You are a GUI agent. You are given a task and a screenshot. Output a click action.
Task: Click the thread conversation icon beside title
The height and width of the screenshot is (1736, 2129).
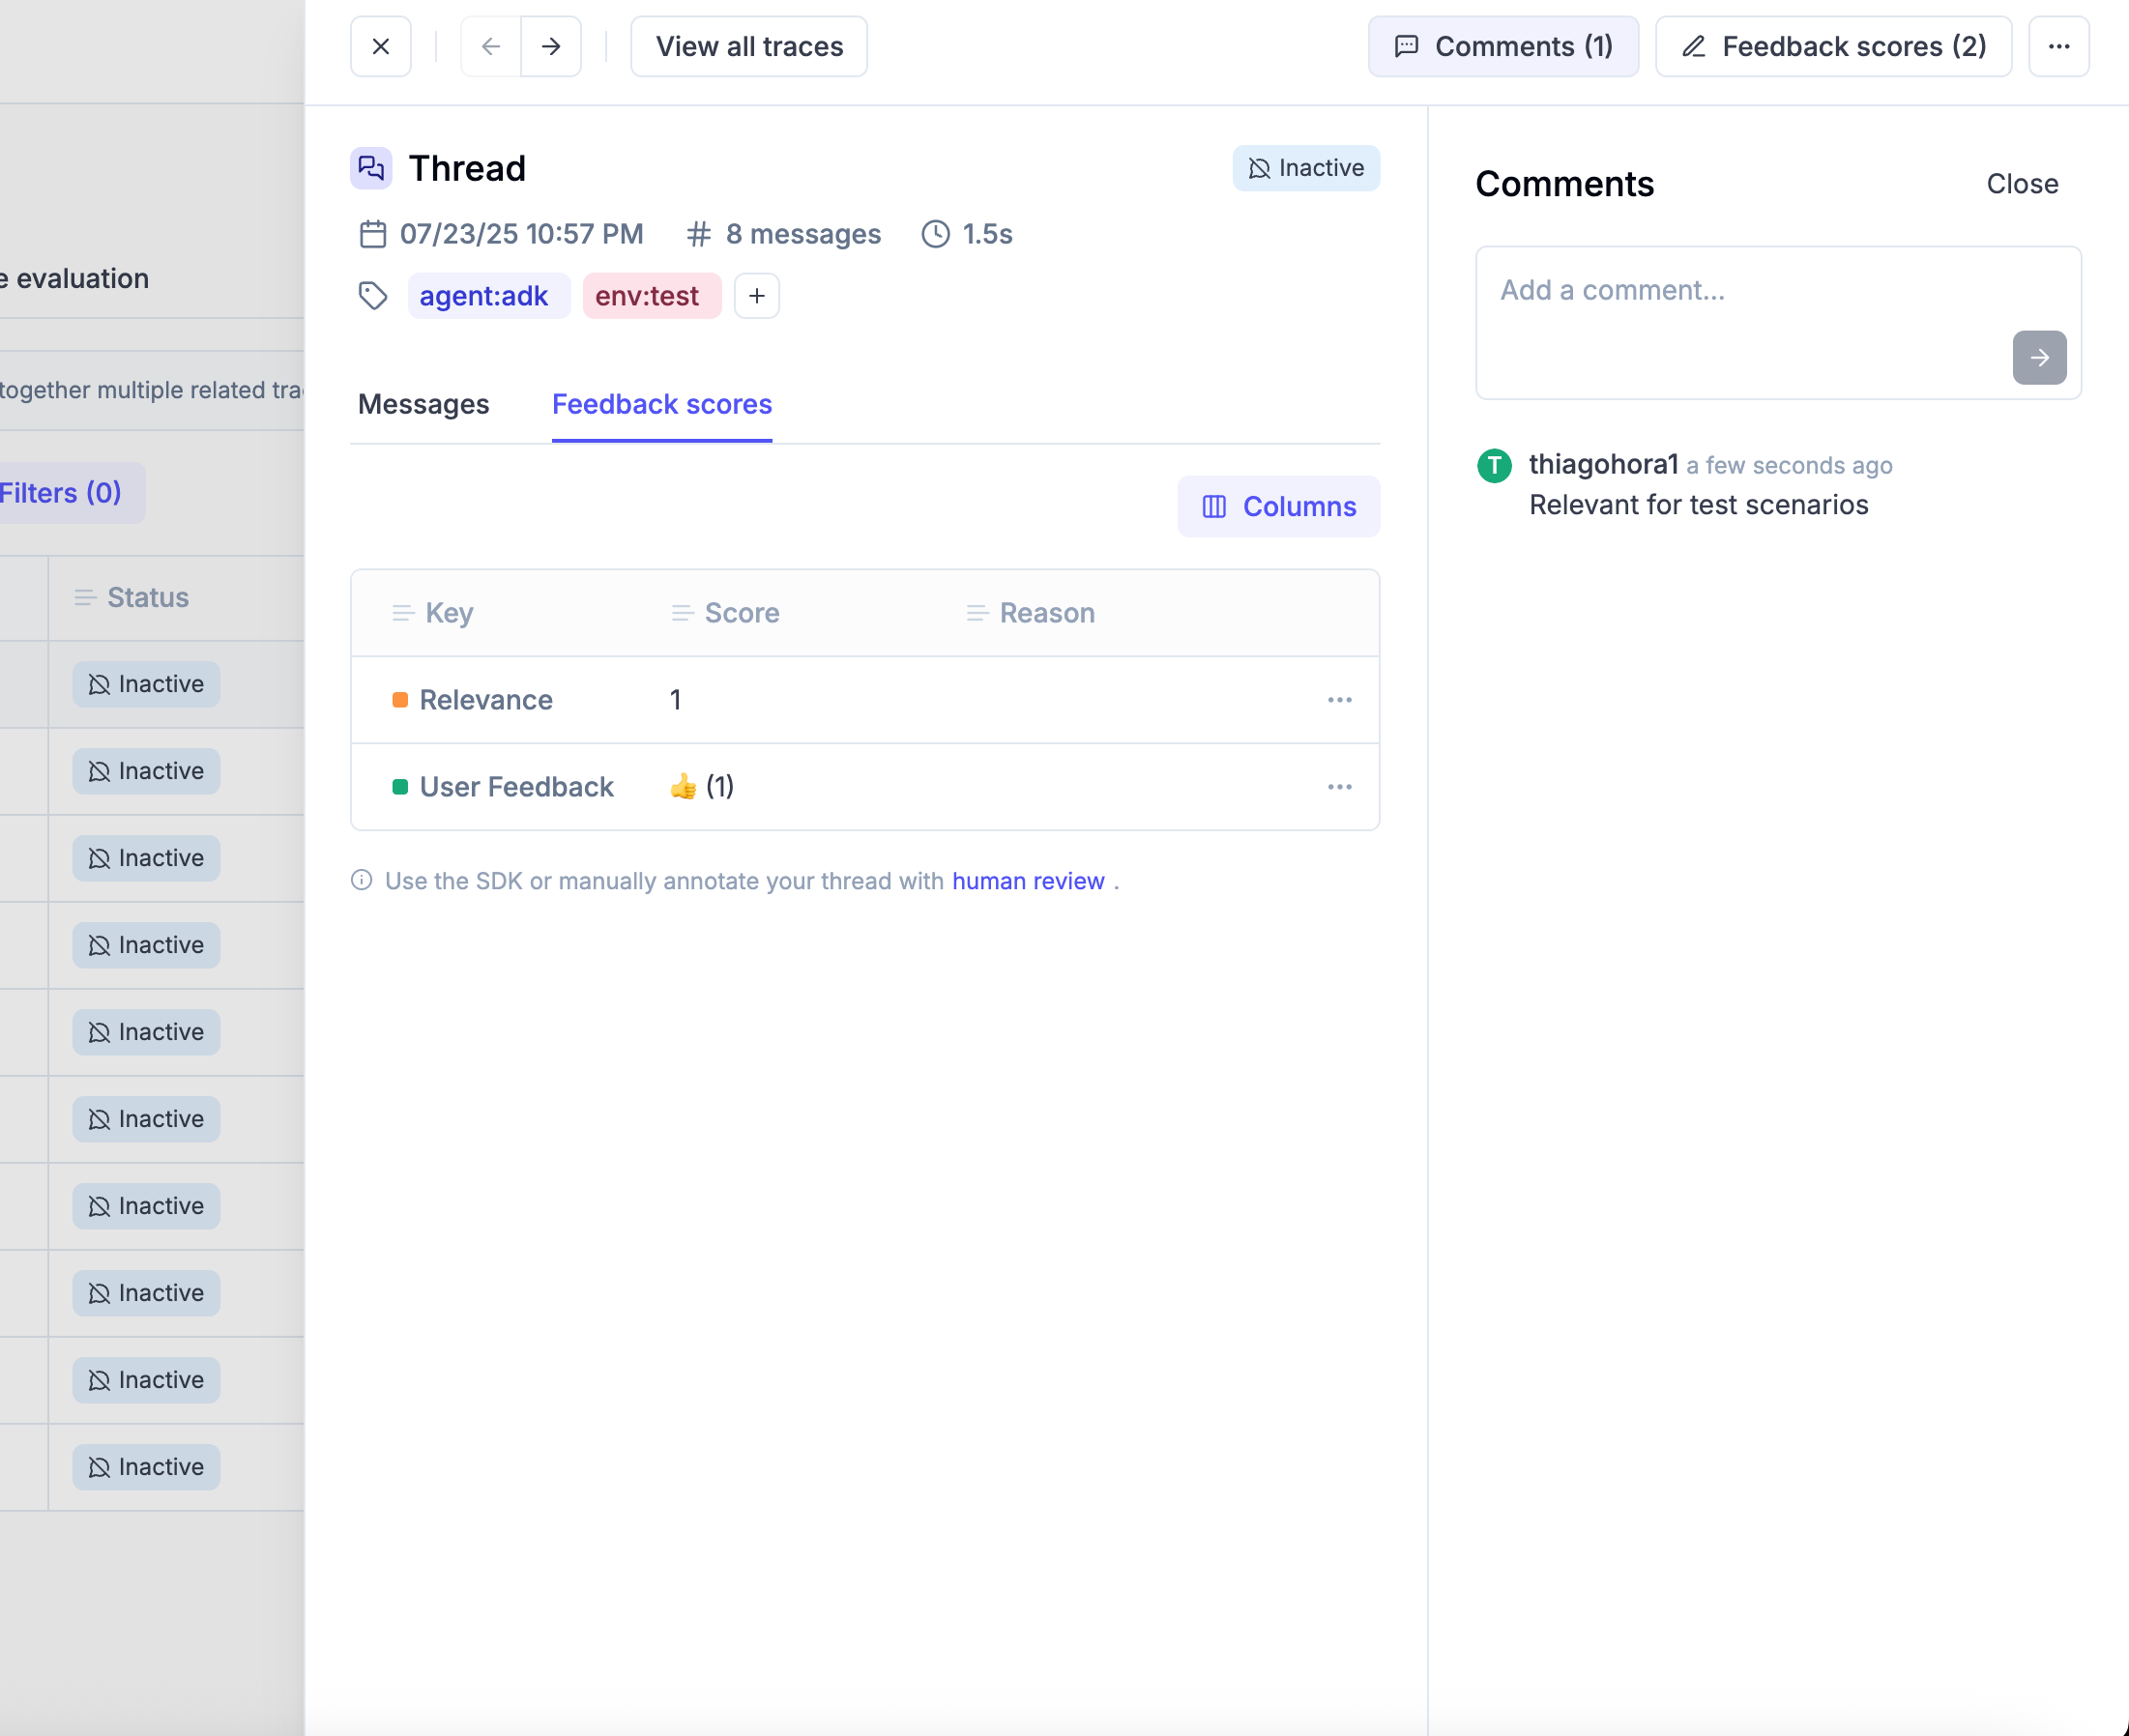tap(371, 168)
